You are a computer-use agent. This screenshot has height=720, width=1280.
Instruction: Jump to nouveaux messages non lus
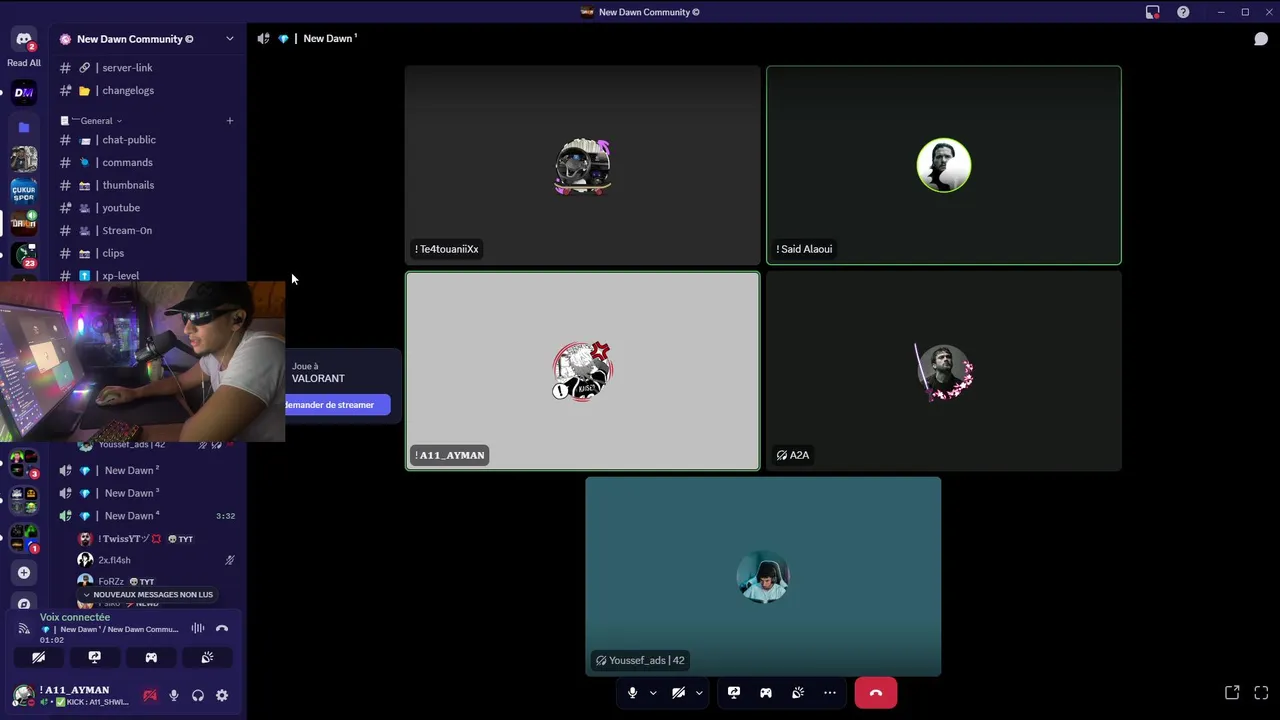pos(147,595)
